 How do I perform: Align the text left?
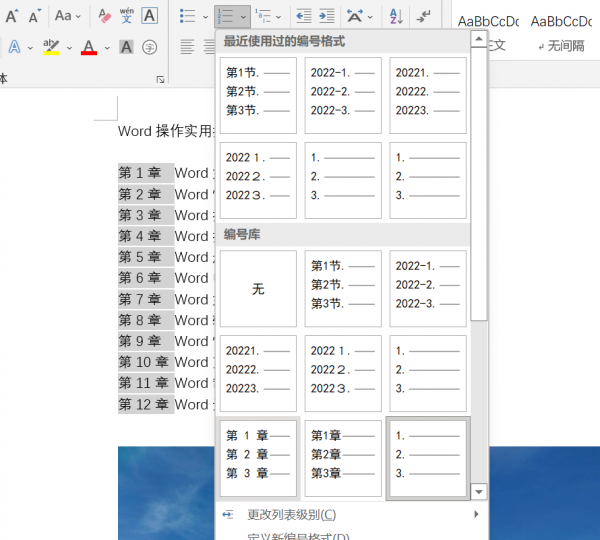pos(187,47)
